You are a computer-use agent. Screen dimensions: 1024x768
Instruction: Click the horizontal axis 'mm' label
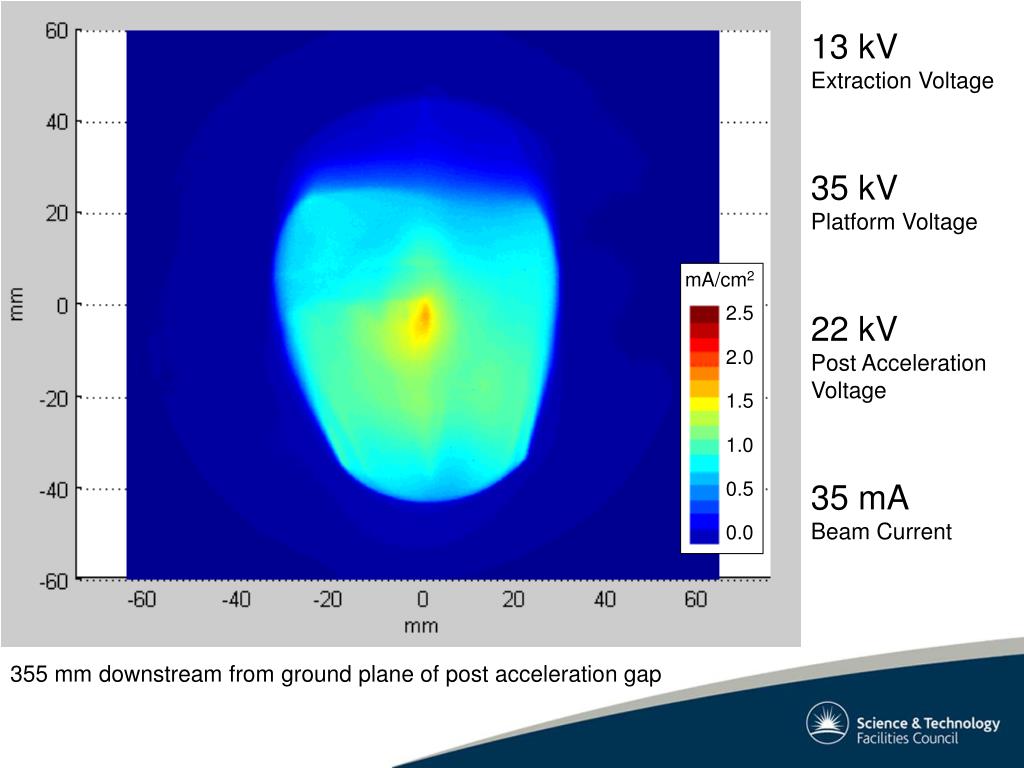tap(421, 626)
